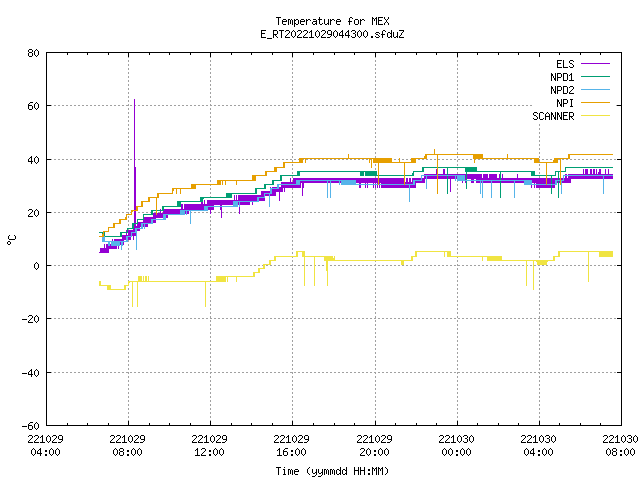This screenshot has height=480, width=640.
Task: Click the NPD2 legend label
Action: pos(562,90)
